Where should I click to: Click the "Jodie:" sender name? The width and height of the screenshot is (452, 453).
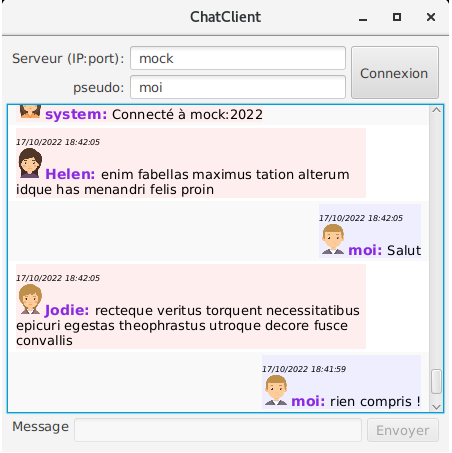coord(67,310)
